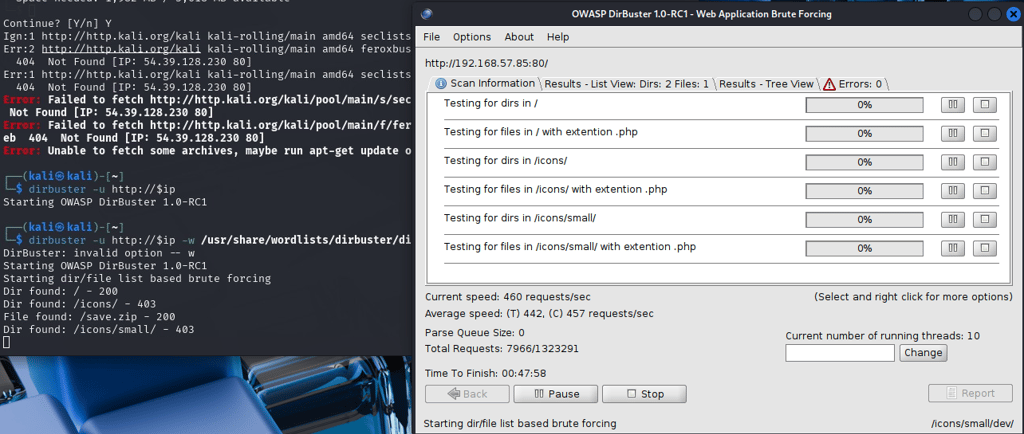The image size is (1024, 434).
Task: Open the Errors: 0 tab
Action: (x=853, y=84)
